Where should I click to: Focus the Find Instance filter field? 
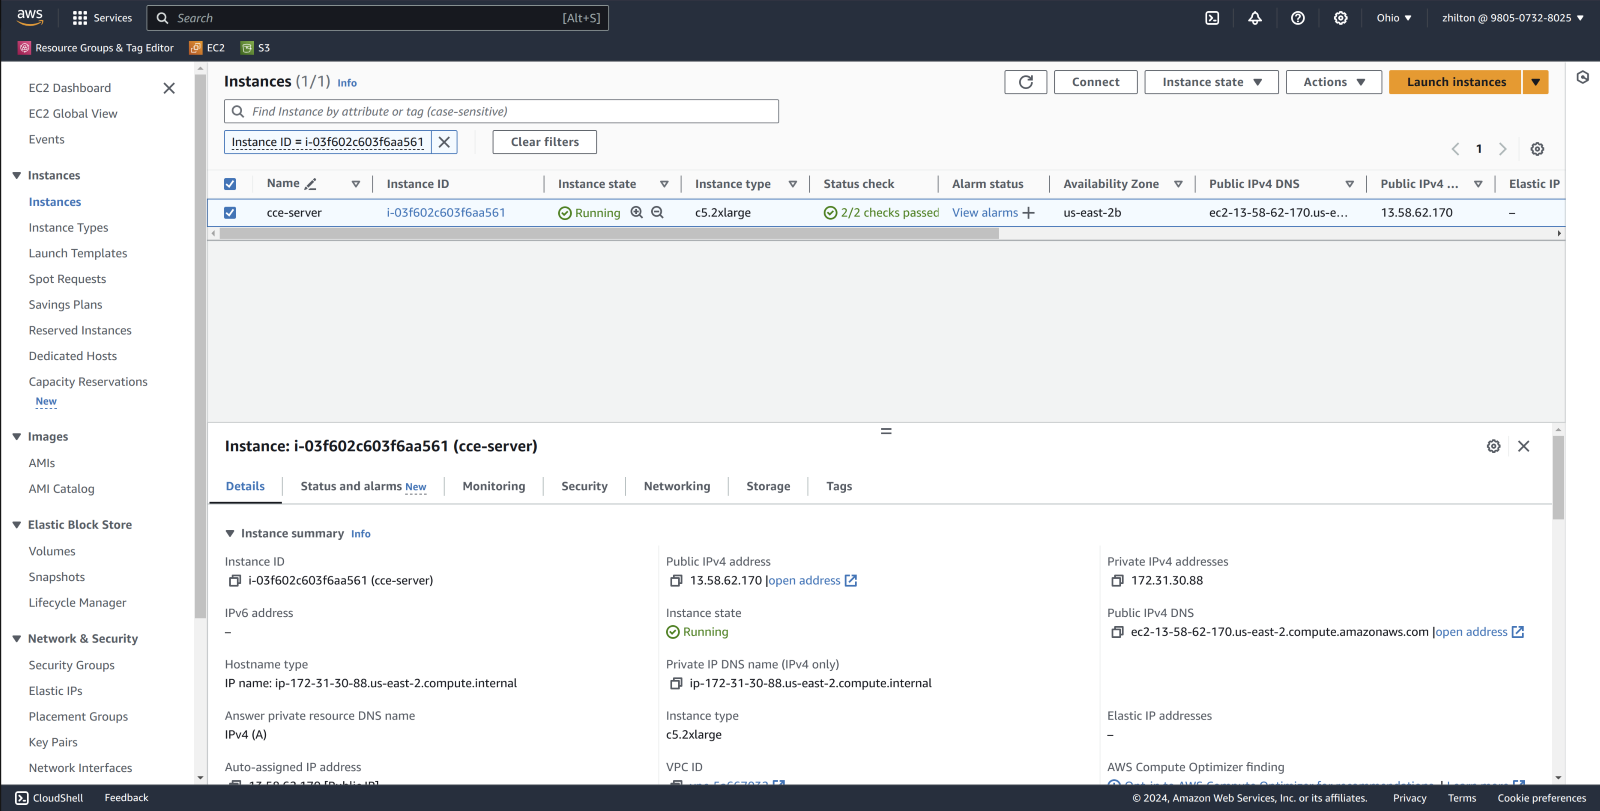[x=501, y=112]
